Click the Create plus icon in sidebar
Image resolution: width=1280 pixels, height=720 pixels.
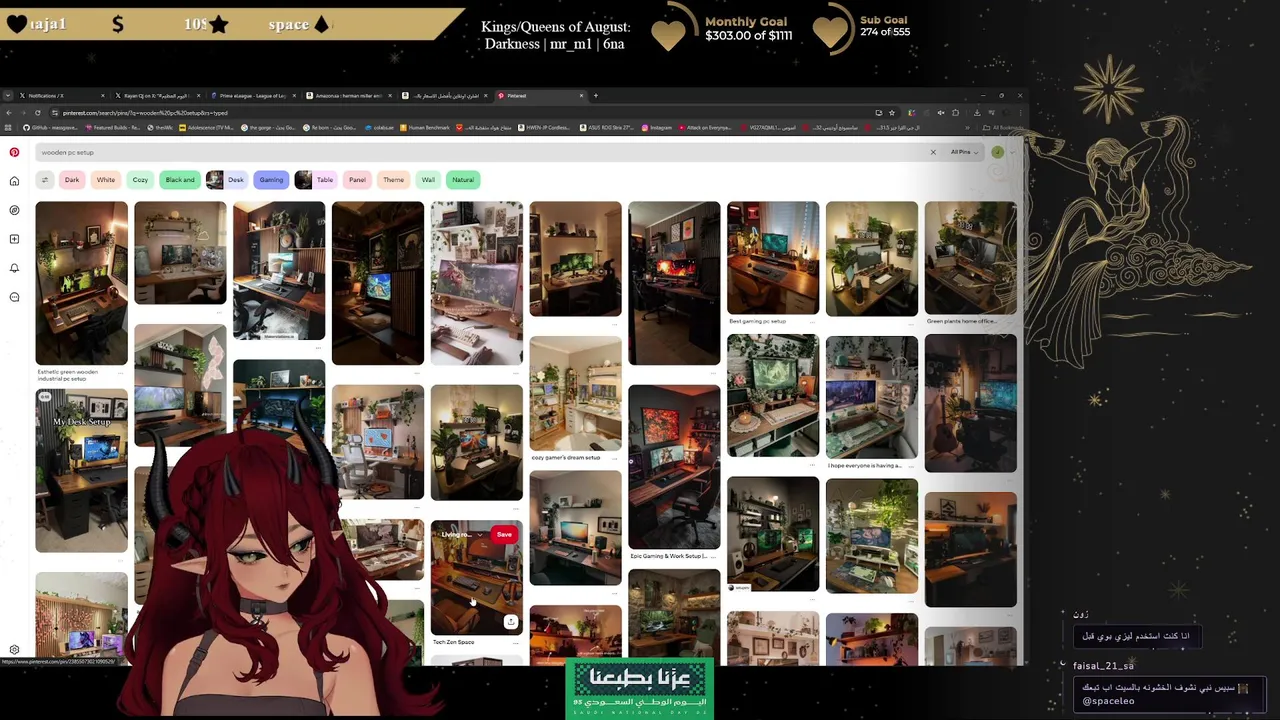pyautogui.click(x=14, y=239)
